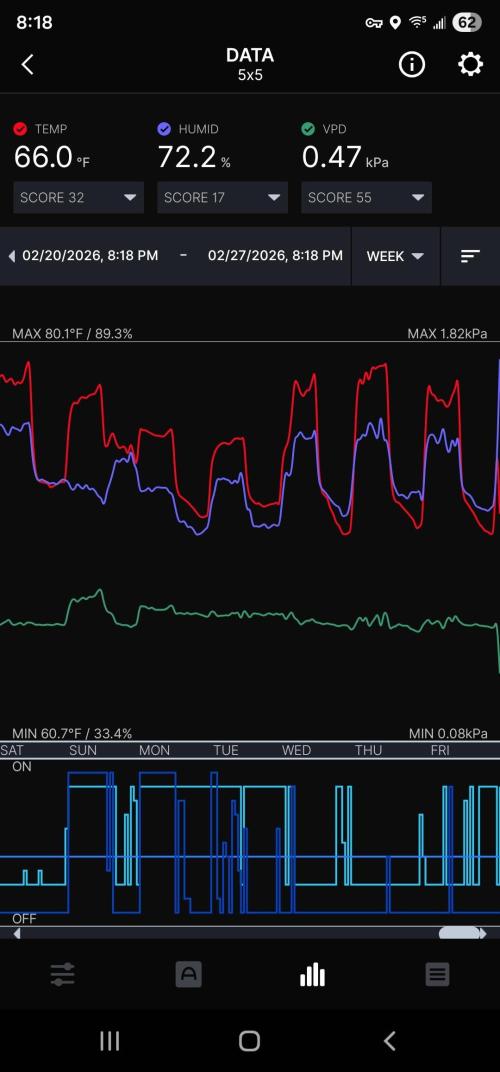Click the 0.47 kPa VPD reading
This screenshot has height=1072, width=500.
(x=345, y=157)
